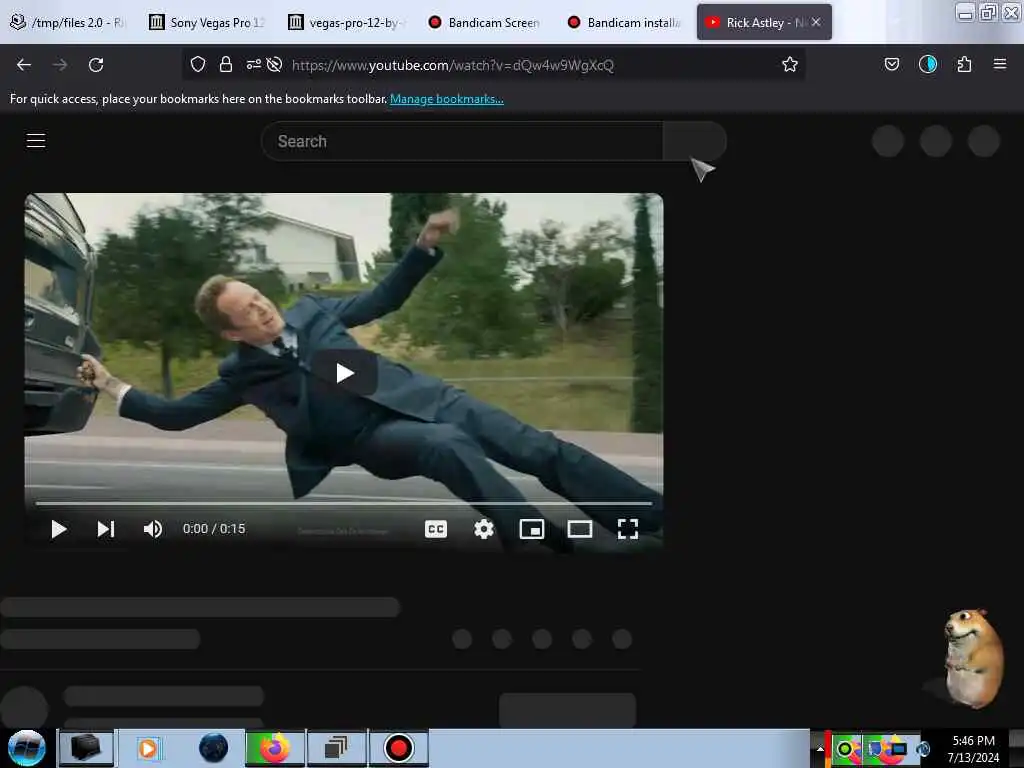Show hidden system tray icons
The height and width of the screenshot is (768, 1024).
point(820,749)
